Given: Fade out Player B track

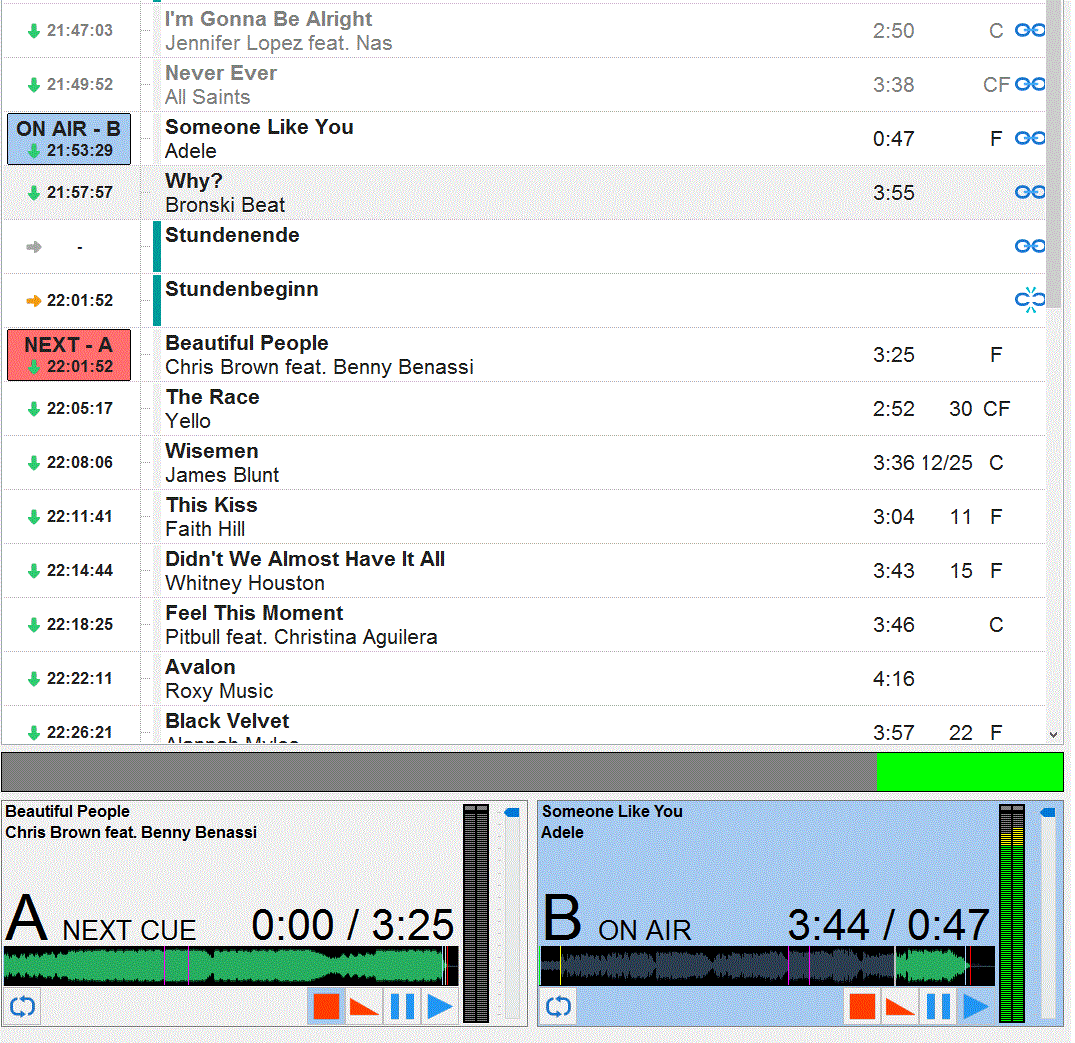Looking at the screenshot, I should (x=900, y=1006).
